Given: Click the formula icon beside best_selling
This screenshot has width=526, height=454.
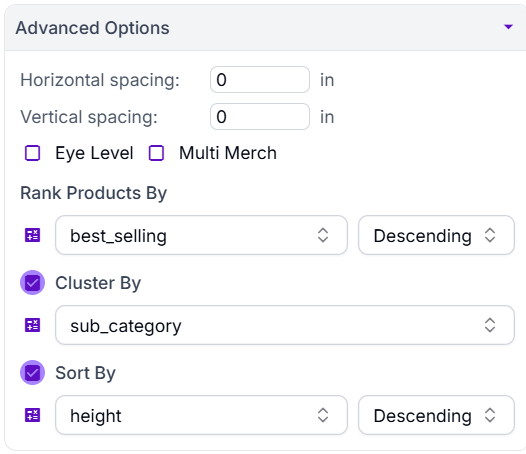Looking at the screenshot, I should (x=33, y=235).
